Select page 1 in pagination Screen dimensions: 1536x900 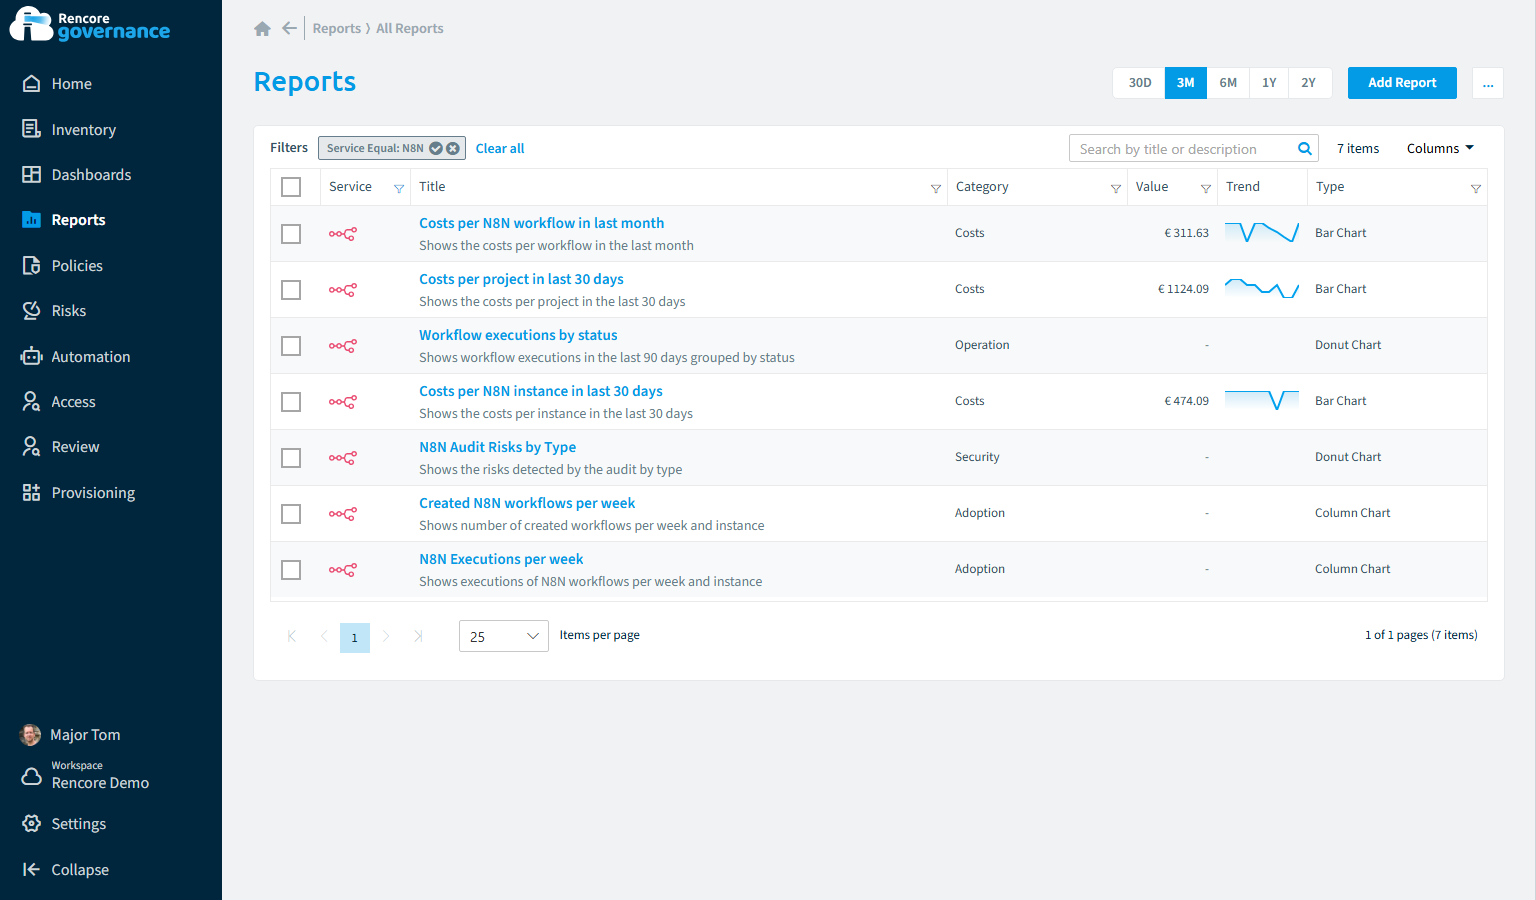click(x=355, y=638)
